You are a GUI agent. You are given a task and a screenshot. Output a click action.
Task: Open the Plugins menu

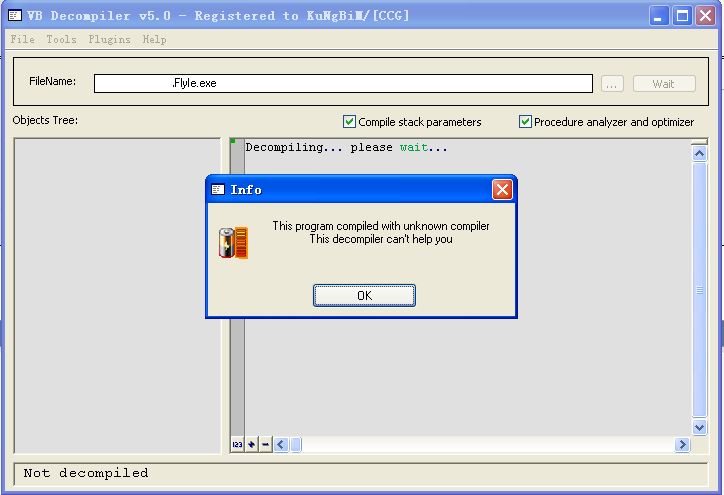coord(109,39)
